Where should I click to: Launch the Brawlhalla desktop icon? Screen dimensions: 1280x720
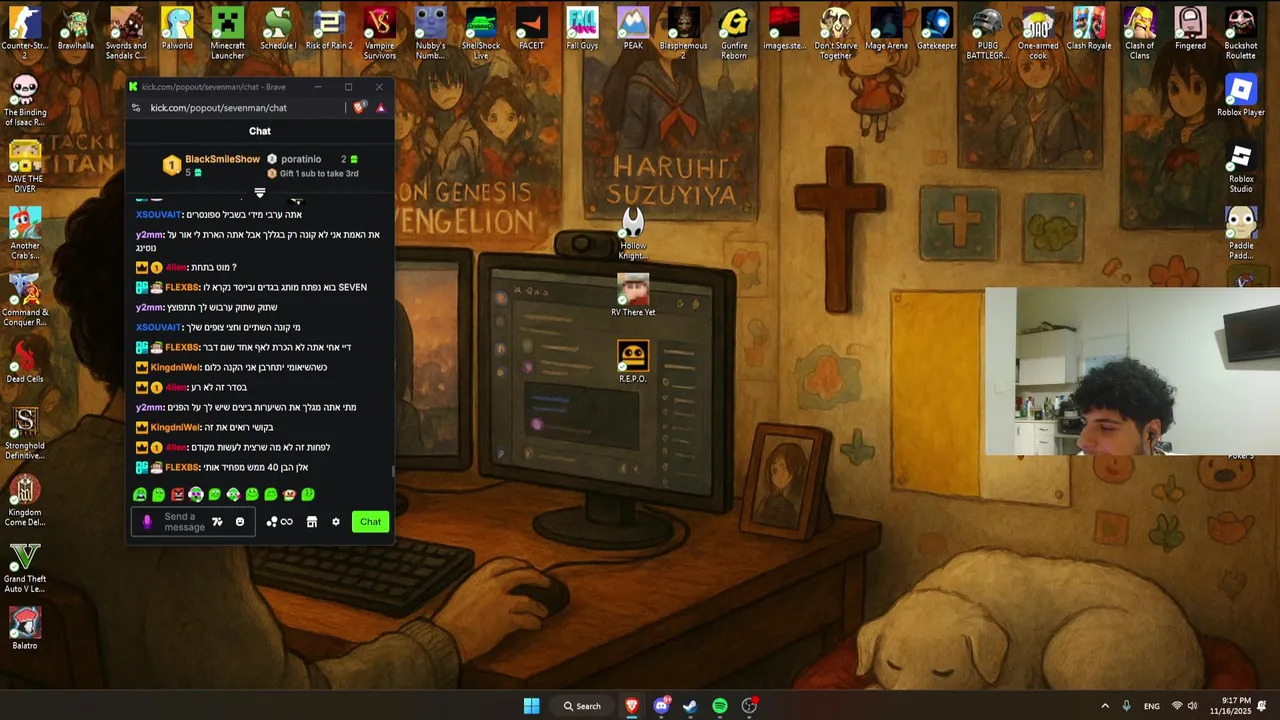(75, 29)
